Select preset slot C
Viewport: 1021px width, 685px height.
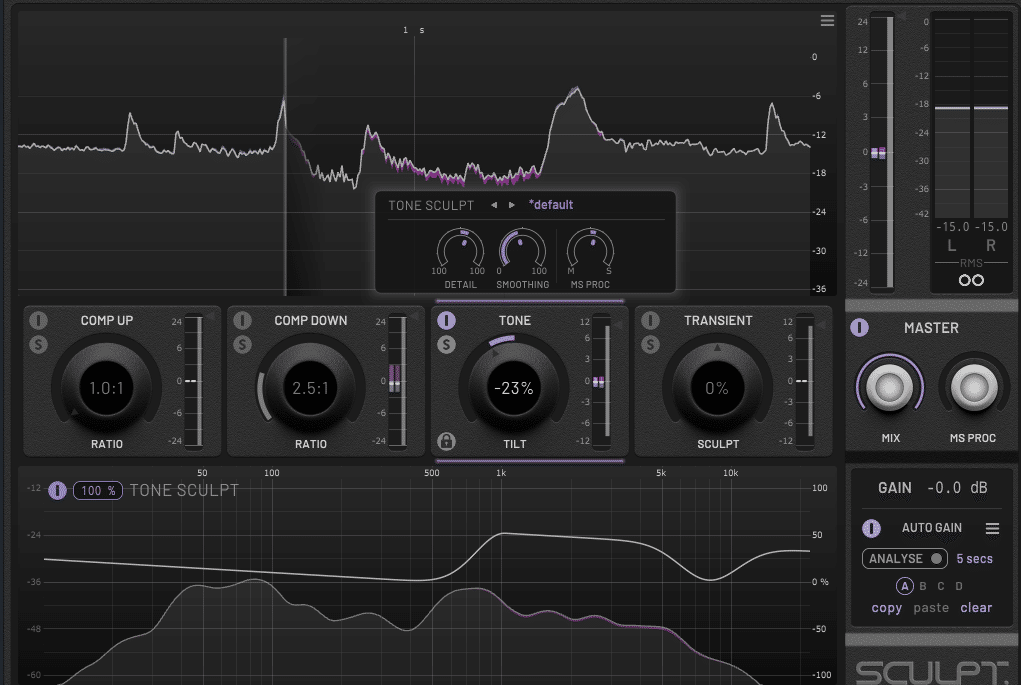point(941,586)
